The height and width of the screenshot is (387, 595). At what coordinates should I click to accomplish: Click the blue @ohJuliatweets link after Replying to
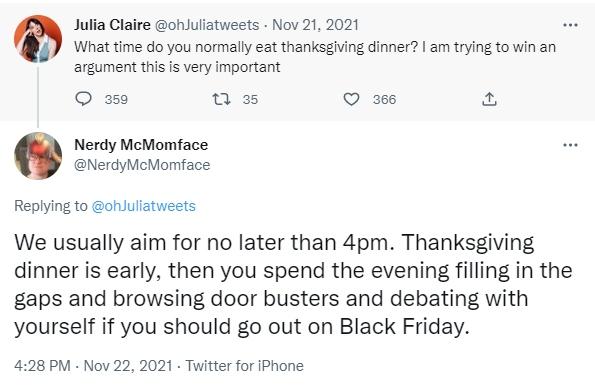click(x=144, y=206)
